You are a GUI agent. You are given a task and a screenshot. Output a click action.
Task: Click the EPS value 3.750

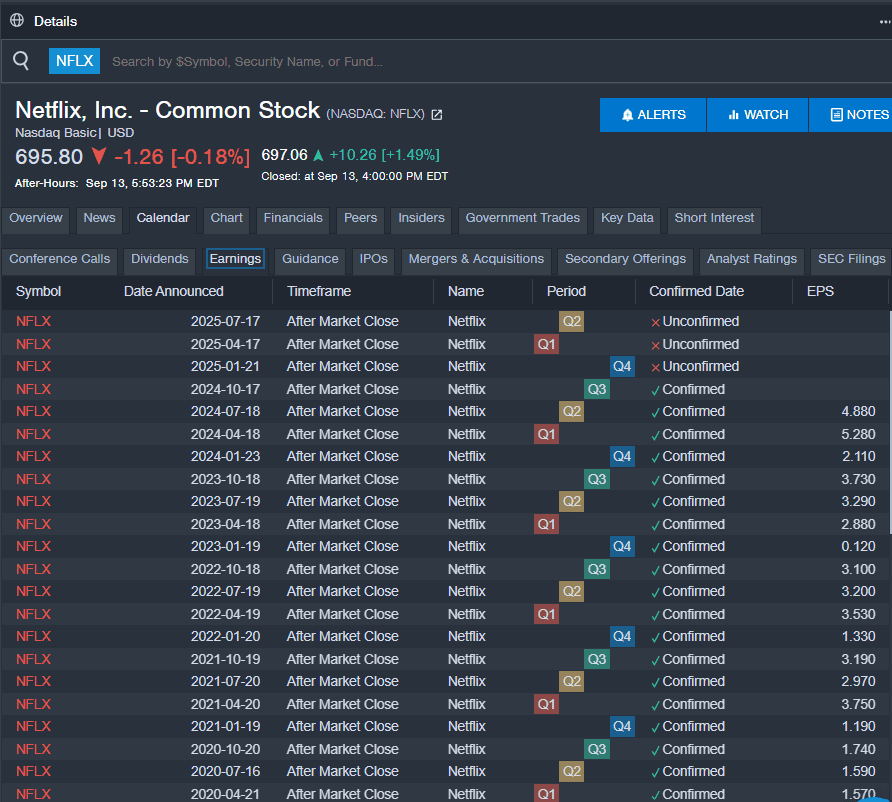(x=858, y=704)
